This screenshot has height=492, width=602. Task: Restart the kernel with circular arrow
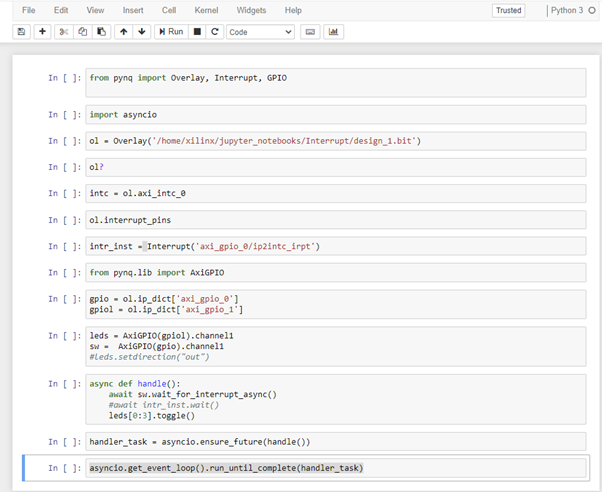coord(215,32)
